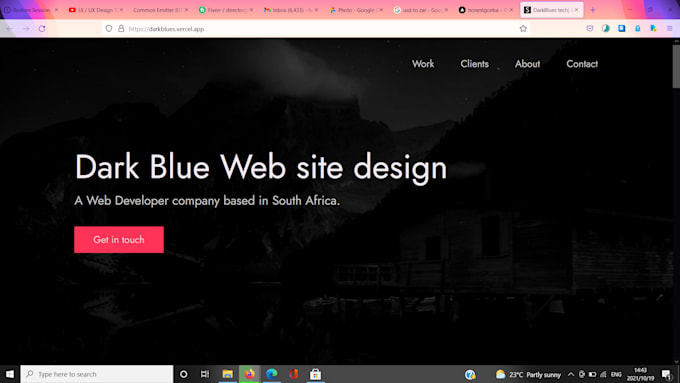This screenshot has height=383, width=680.
Task: Close the UI / UX Design tab
Action: click(x=121, y=10)
